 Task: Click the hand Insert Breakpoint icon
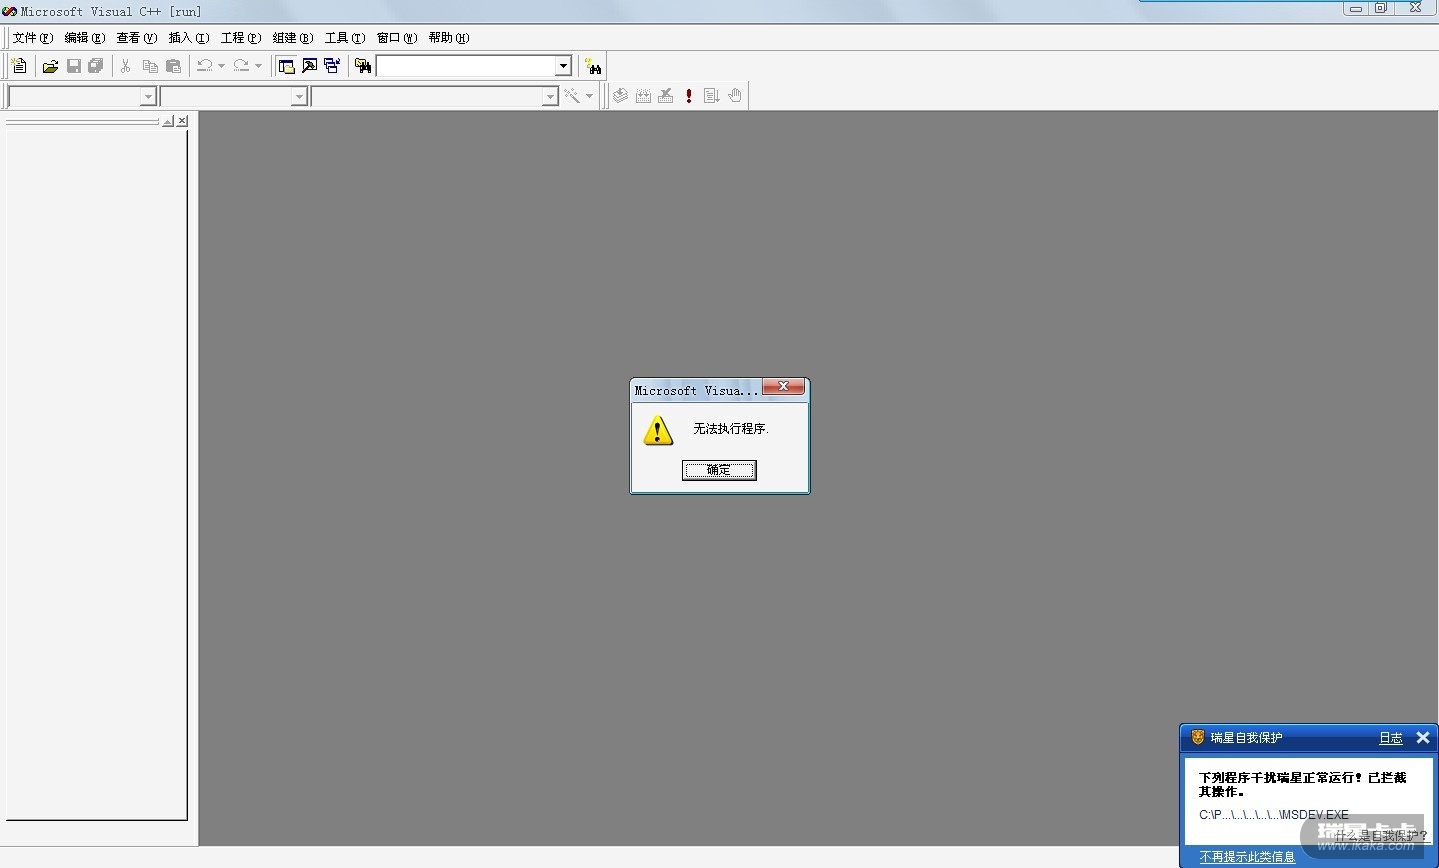[x=735, y=96]
